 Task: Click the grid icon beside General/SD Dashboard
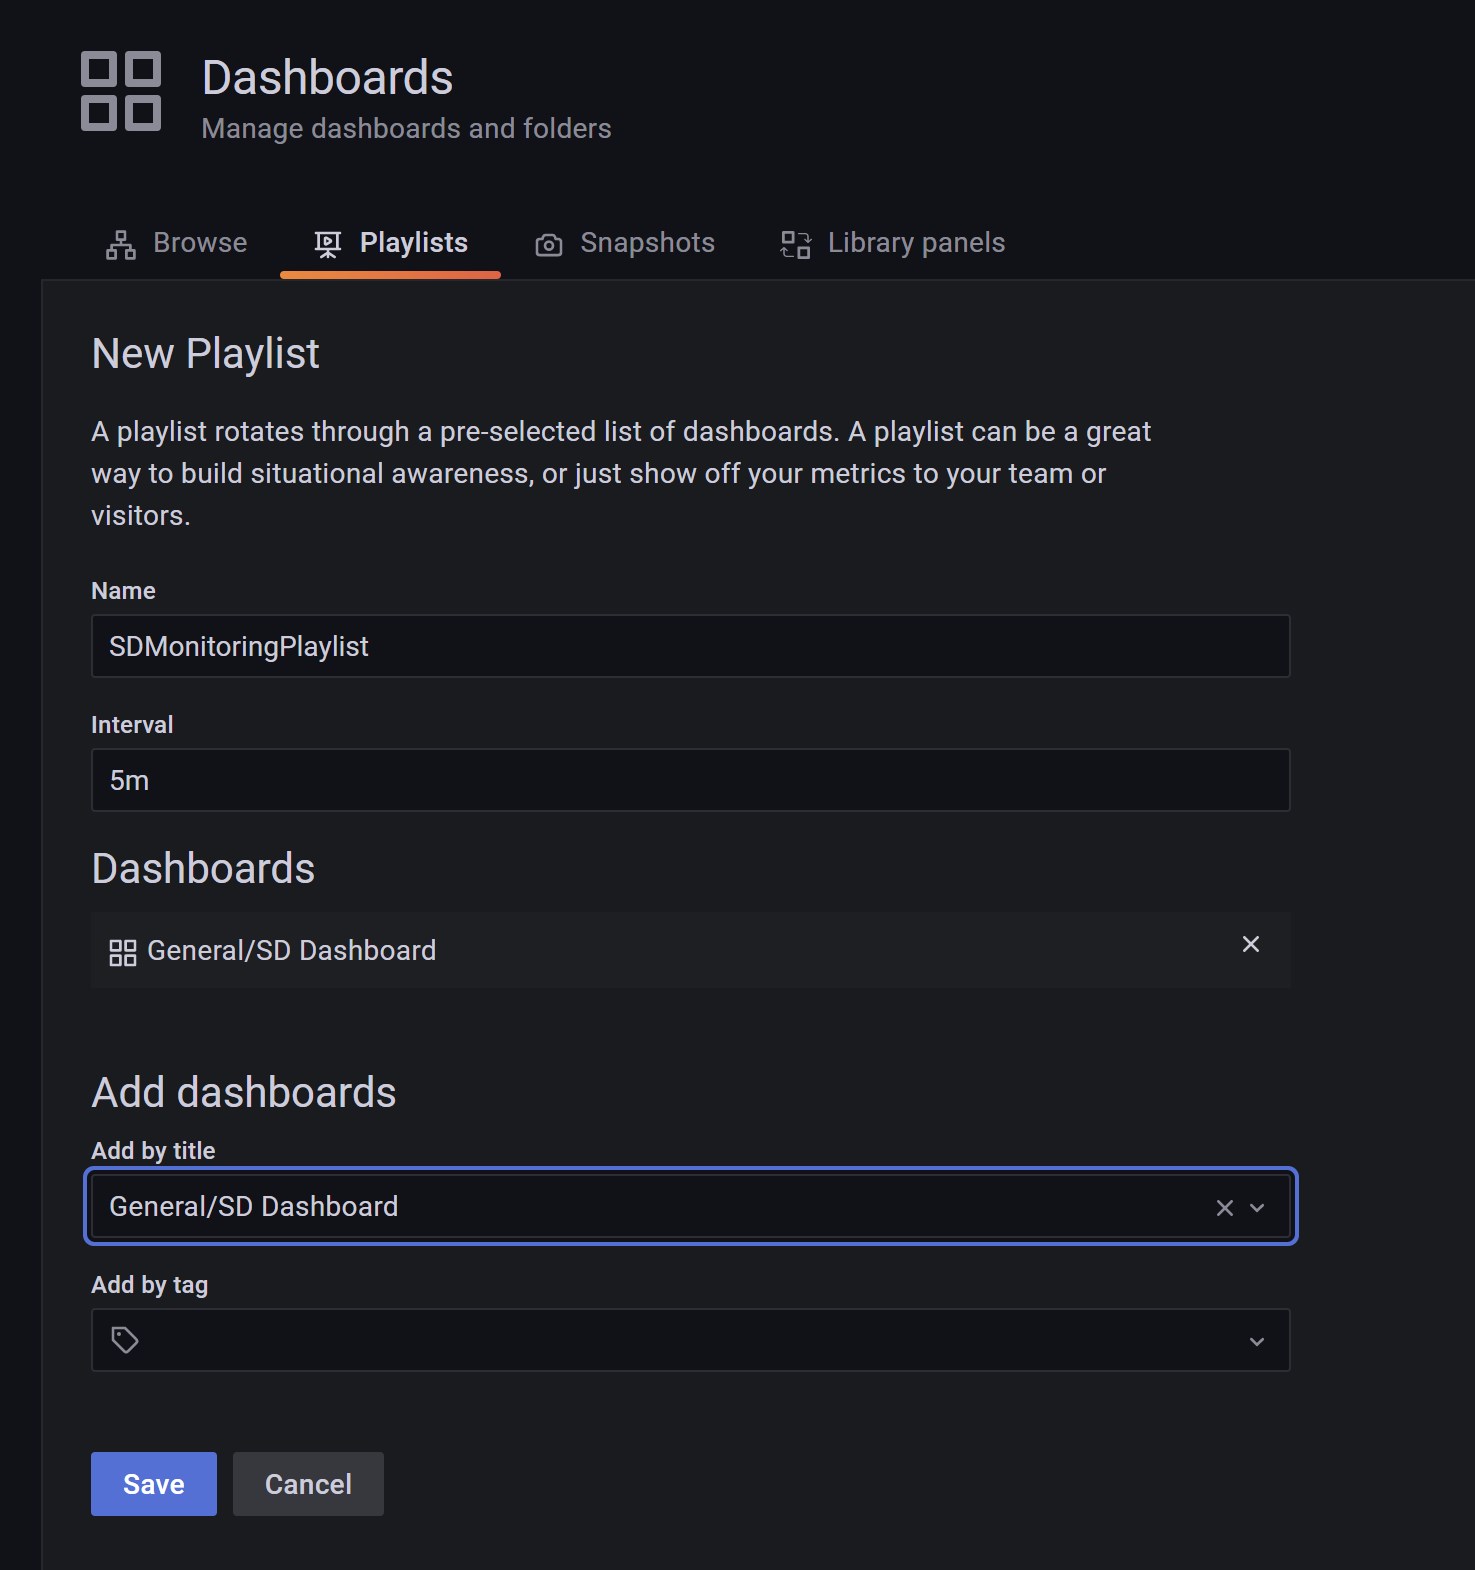click(x=123, y=952)
